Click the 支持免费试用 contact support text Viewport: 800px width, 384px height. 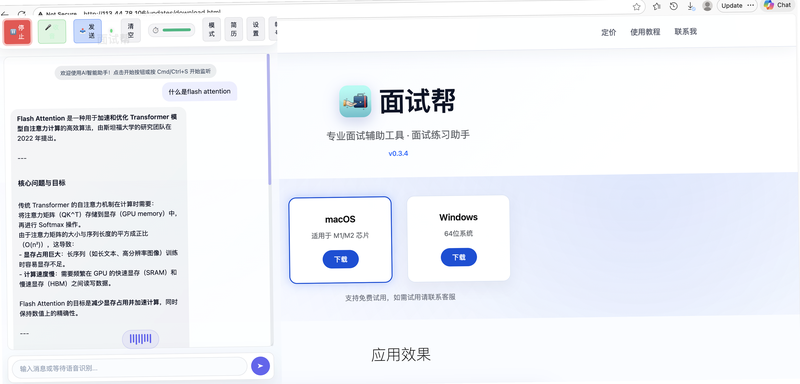(400, 297)
